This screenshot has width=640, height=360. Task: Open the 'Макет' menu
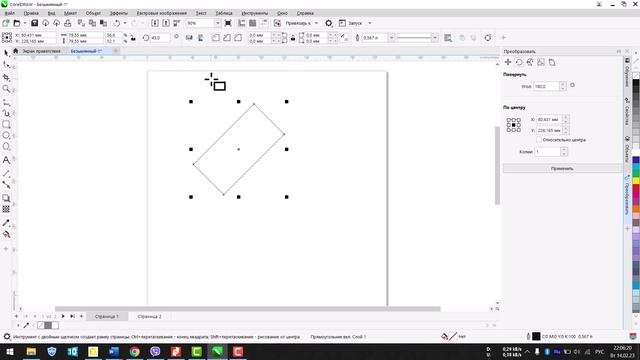pyautogui.click(x=70, y=13)
